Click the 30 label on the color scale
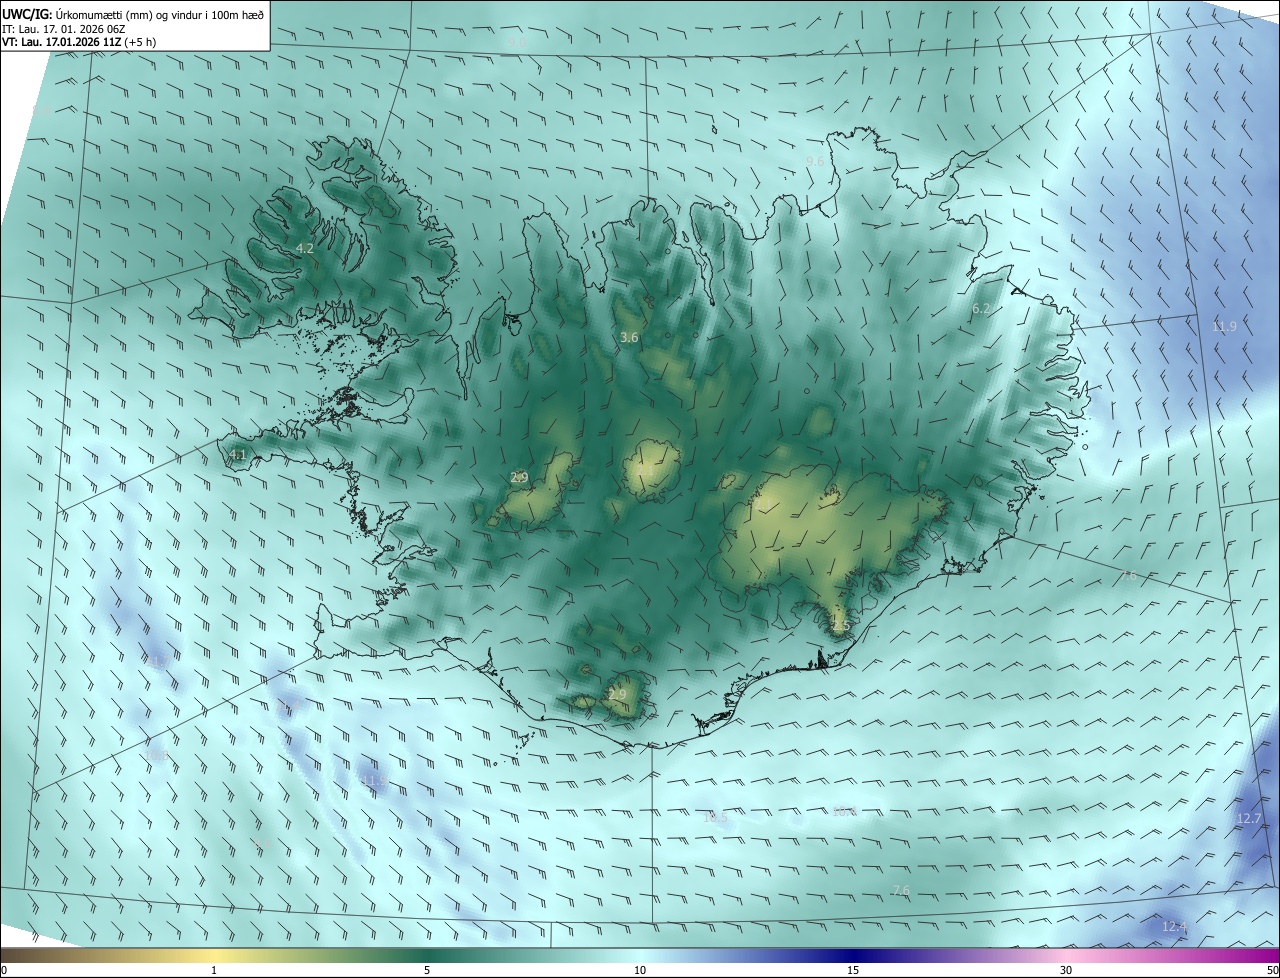The width and height of the screenshot is (1280, 978). tap(1066, 970)
